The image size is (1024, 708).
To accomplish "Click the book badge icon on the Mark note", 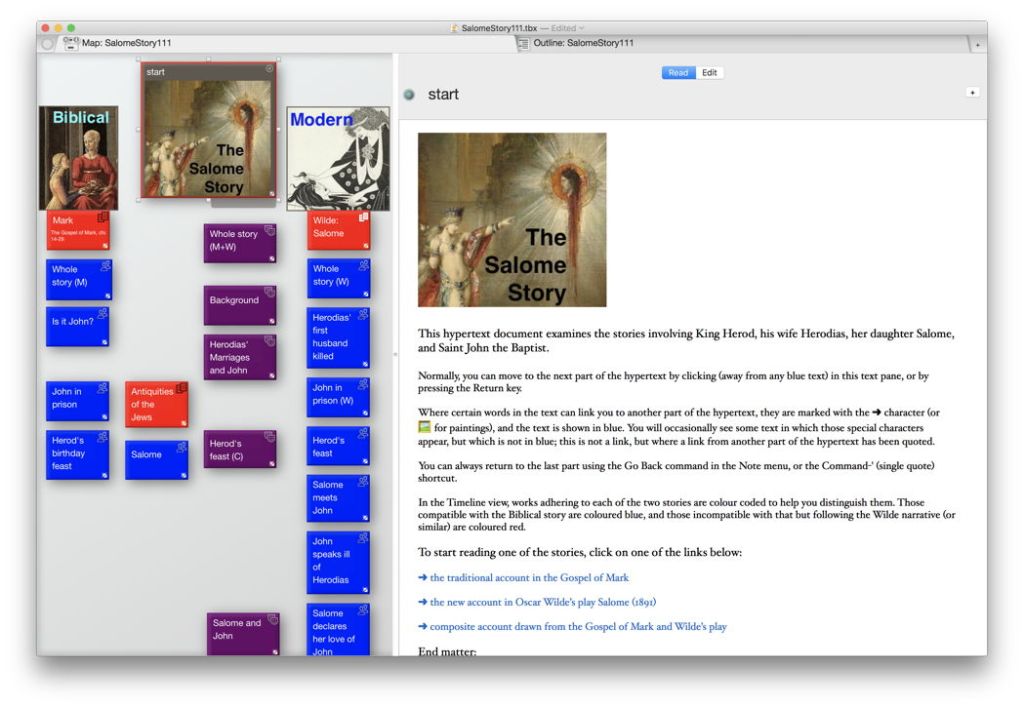I will point(102,217).
